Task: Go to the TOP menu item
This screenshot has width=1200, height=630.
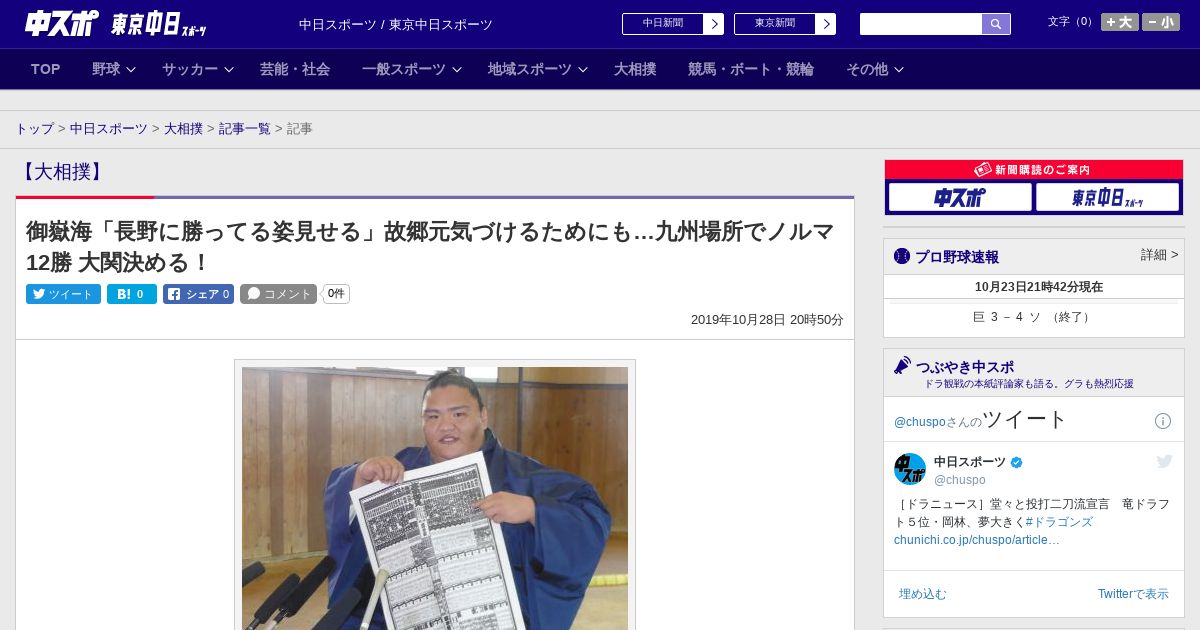Action: click(46, 69)
